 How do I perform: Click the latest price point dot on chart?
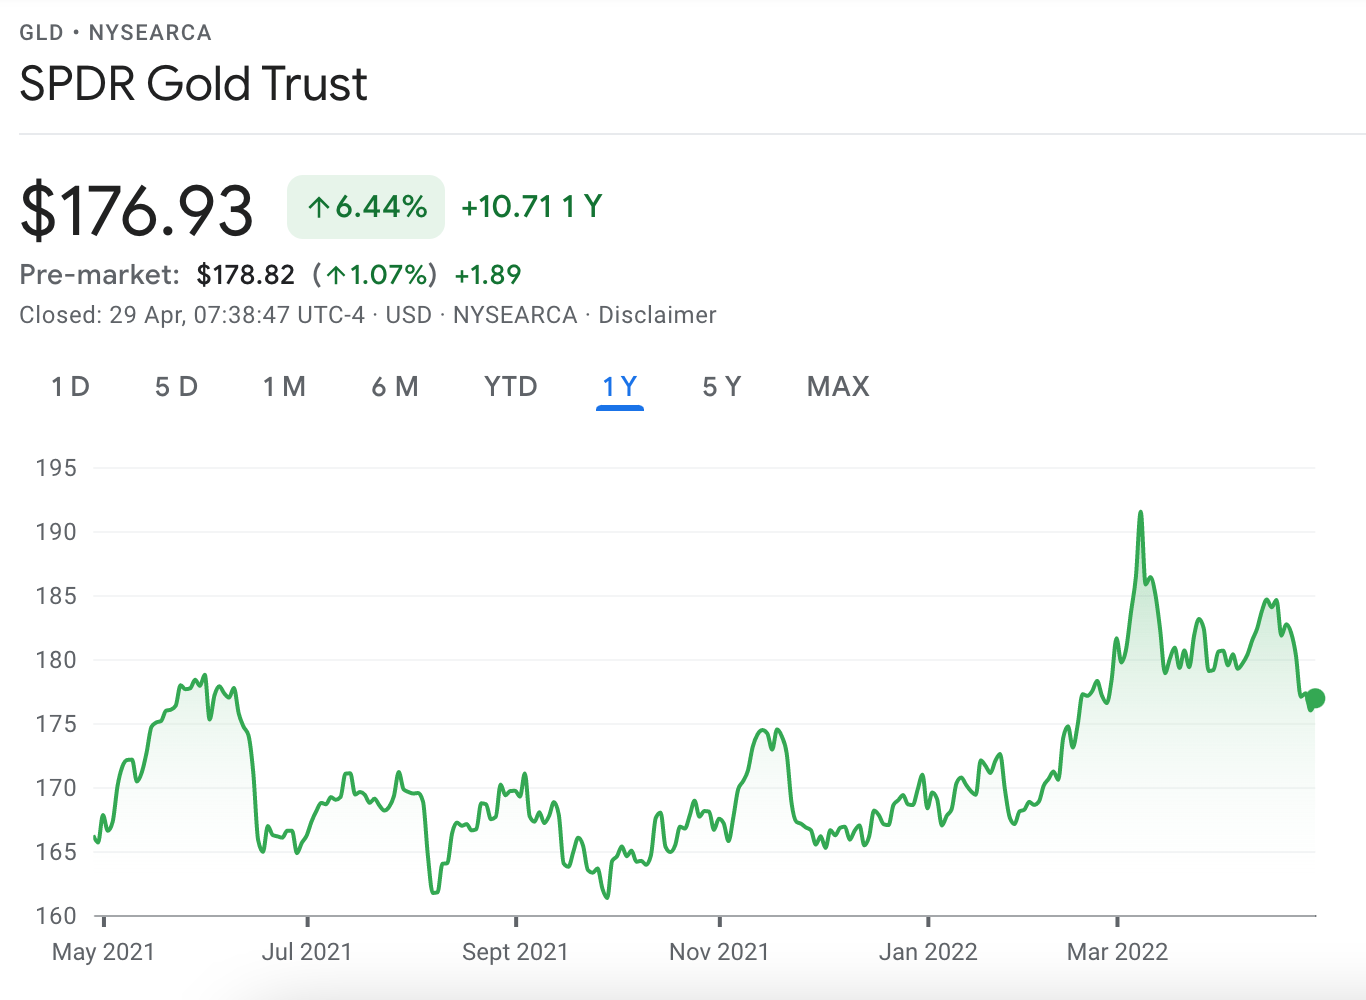(1315, 697)
